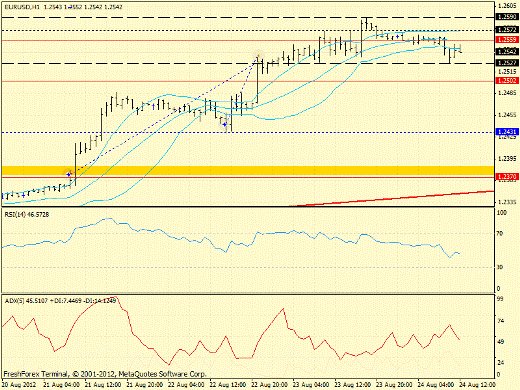Click the 74 value on ADX scale
The height and width of the screenshot is (390, 520).
click(x=500, y=321)
